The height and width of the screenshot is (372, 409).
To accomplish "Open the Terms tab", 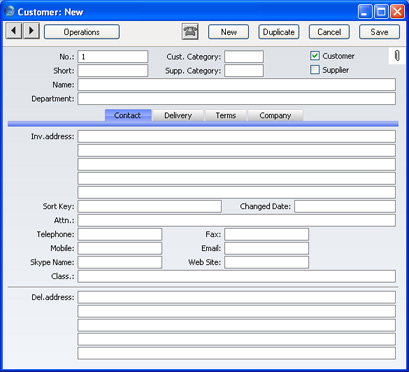I will [226, 115].
